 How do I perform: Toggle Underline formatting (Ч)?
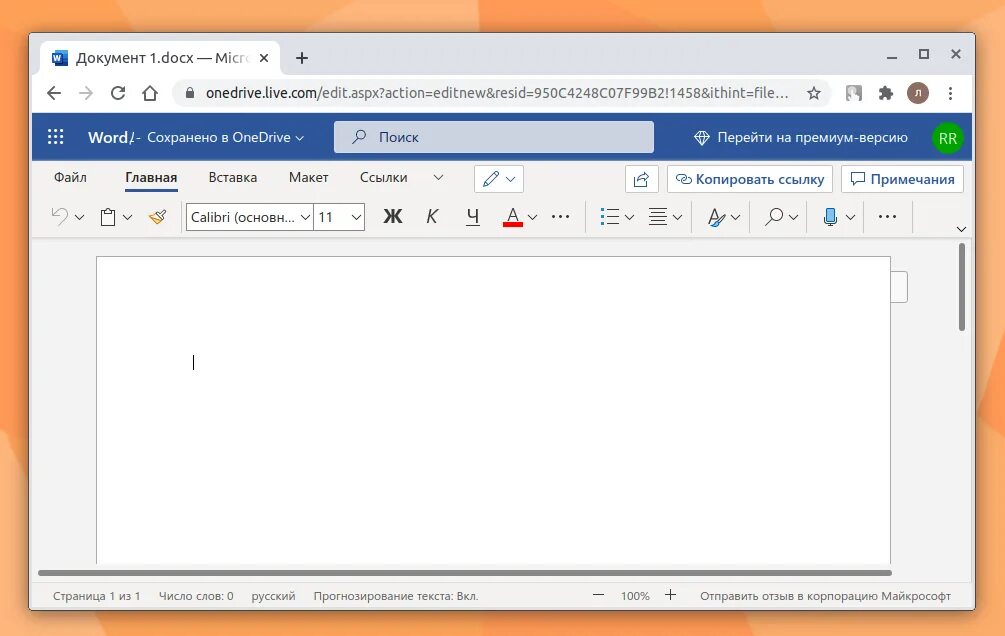tap(472, 217)
